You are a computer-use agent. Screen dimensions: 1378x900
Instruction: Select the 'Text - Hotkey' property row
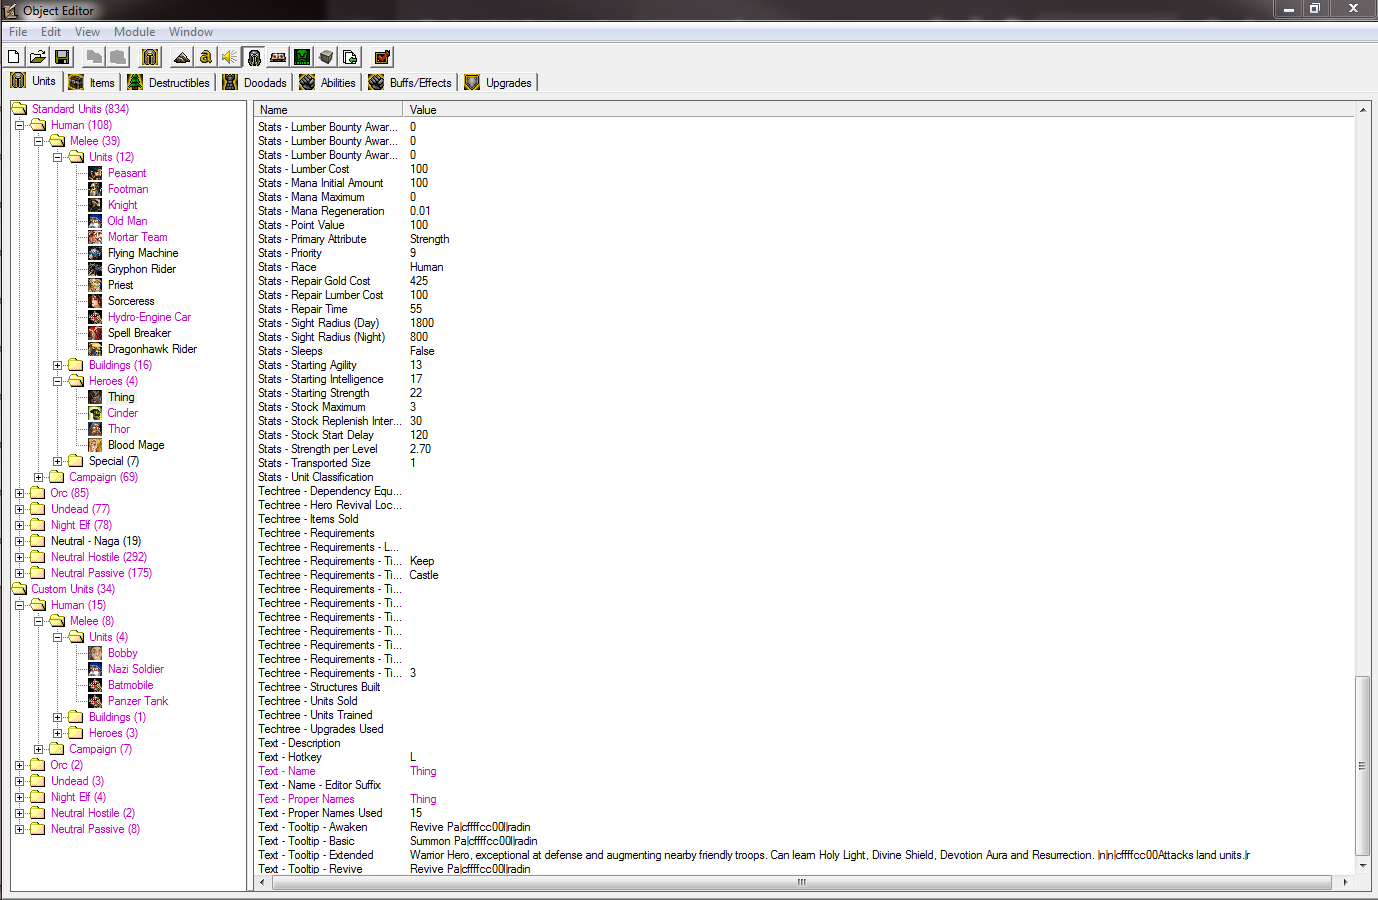804,757
